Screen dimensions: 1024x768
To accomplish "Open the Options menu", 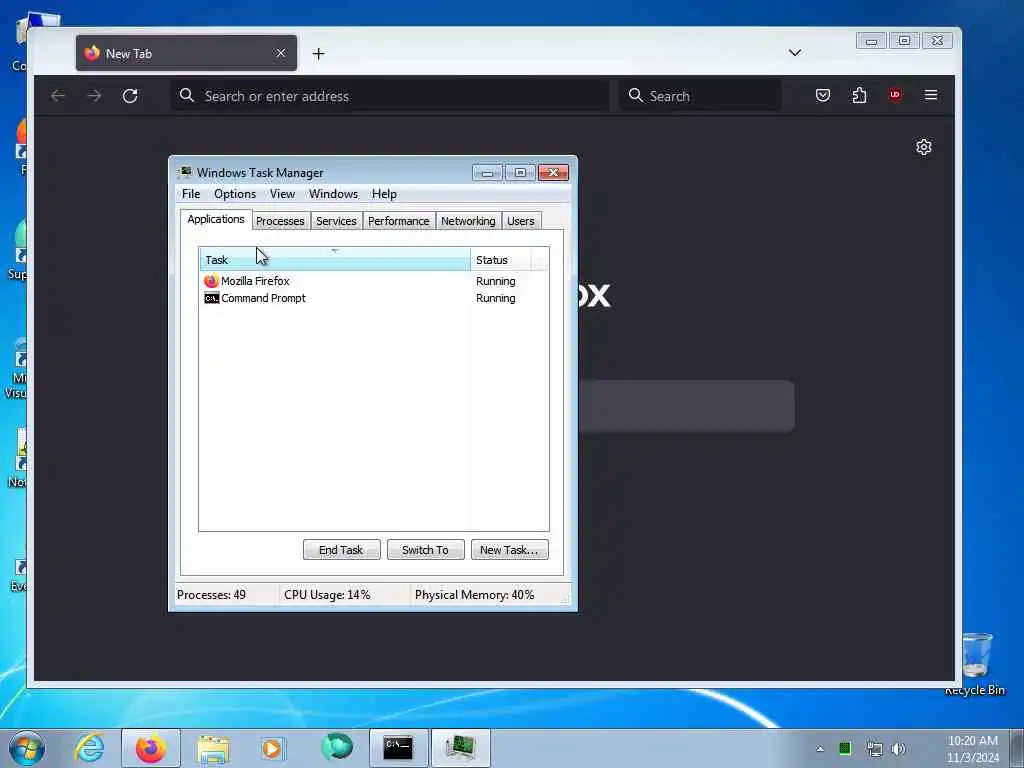I will coord(234,194).
